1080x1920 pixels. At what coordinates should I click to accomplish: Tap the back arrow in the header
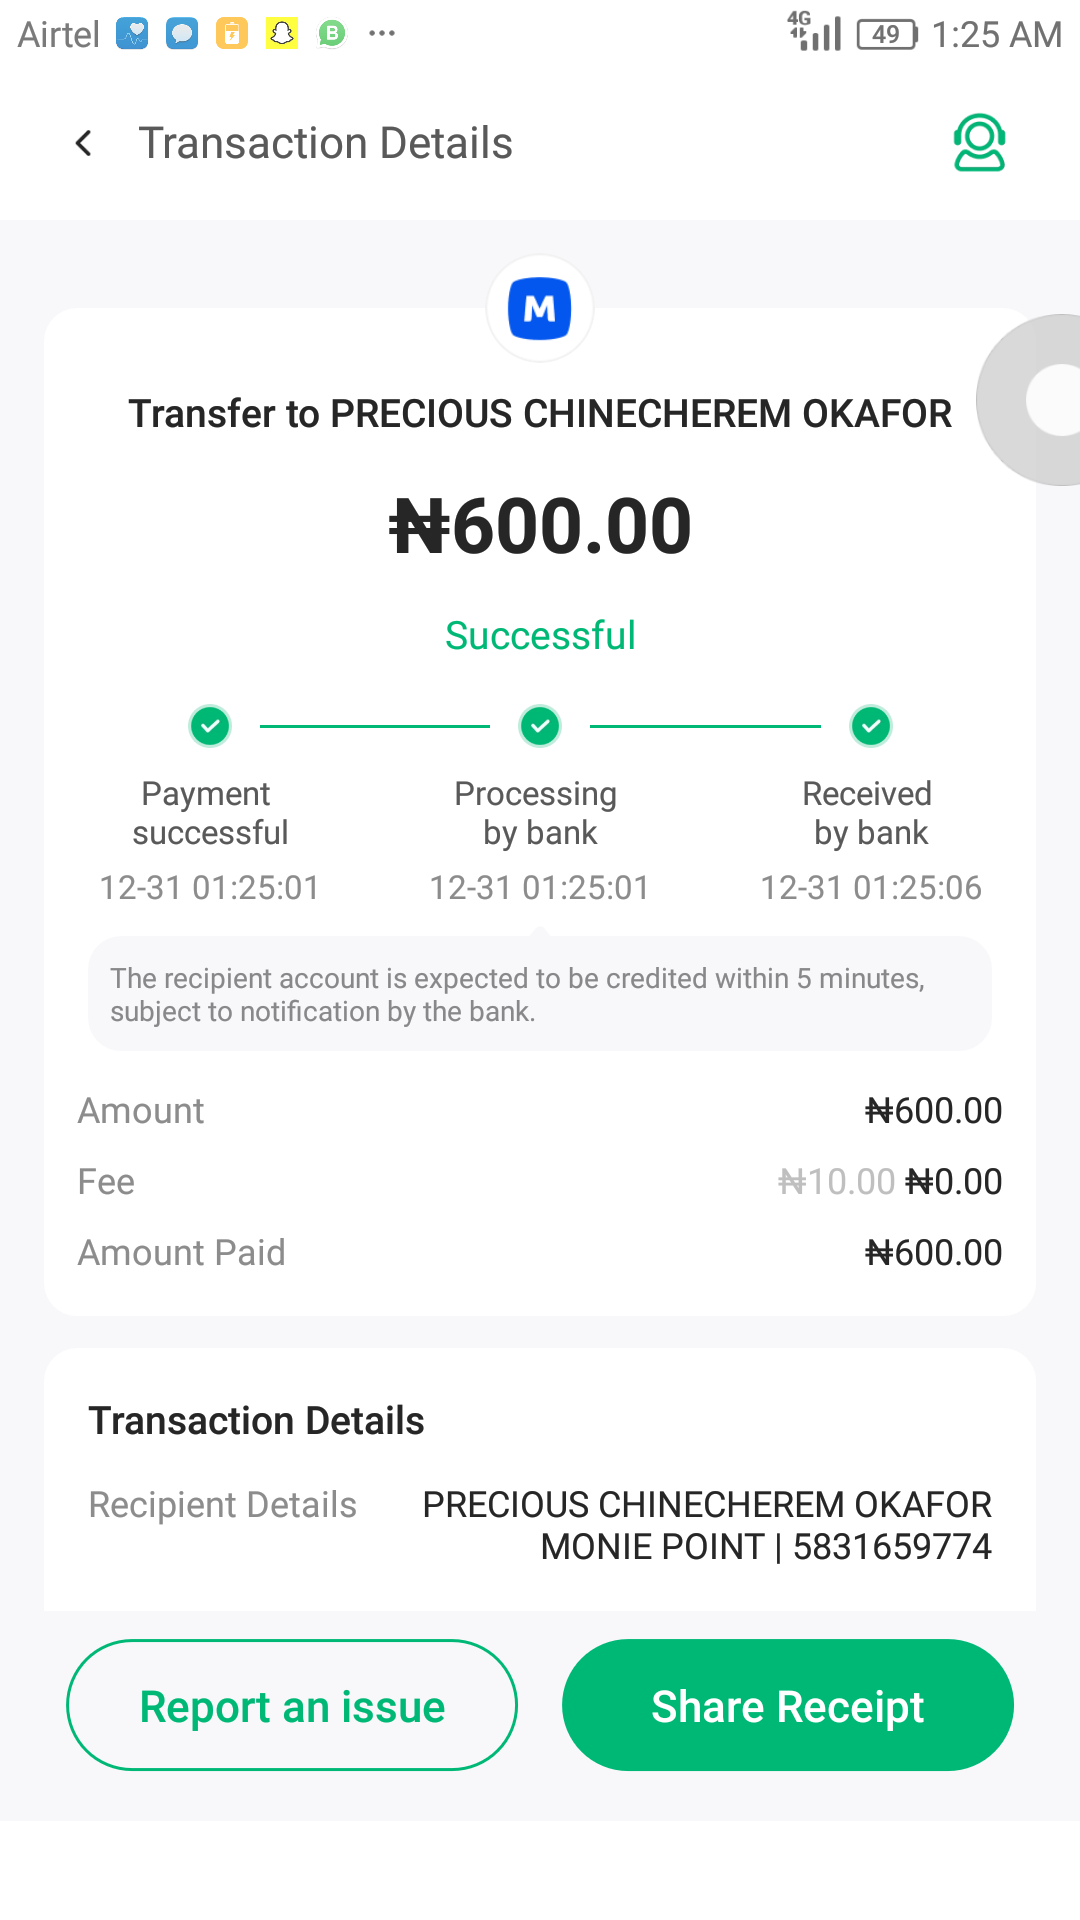84,143
